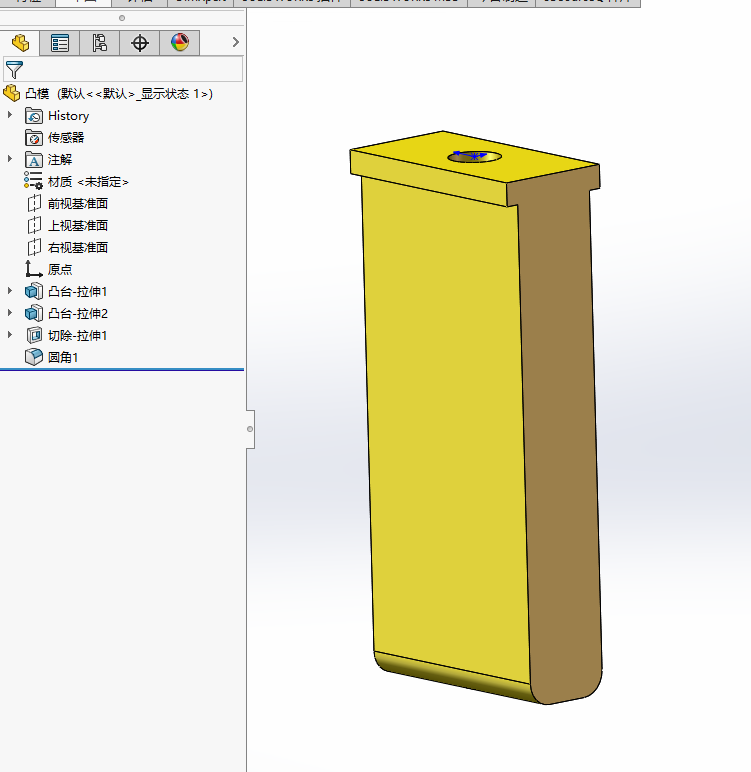Select the 切除-拉伸1 feature label
Image resolution: width=751 pixels, height=772 pixels.
[x=77, y=335]
